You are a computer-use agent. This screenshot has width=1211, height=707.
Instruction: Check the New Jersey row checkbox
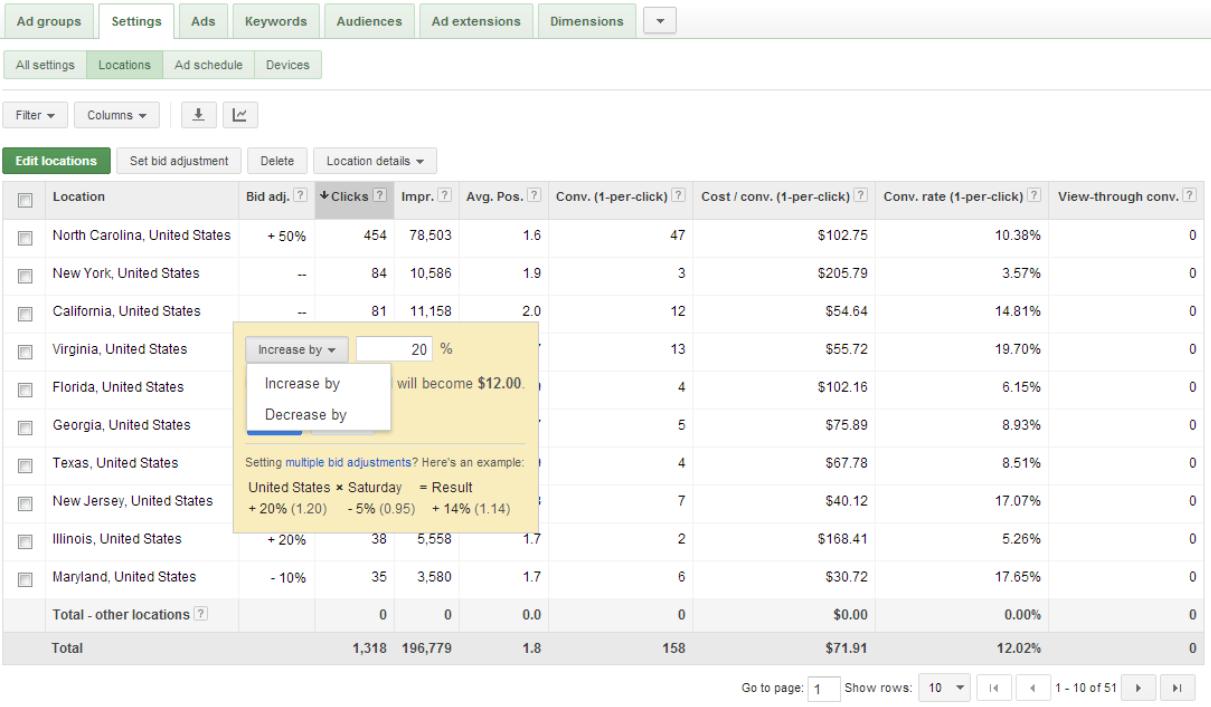[x=23, y=502]
